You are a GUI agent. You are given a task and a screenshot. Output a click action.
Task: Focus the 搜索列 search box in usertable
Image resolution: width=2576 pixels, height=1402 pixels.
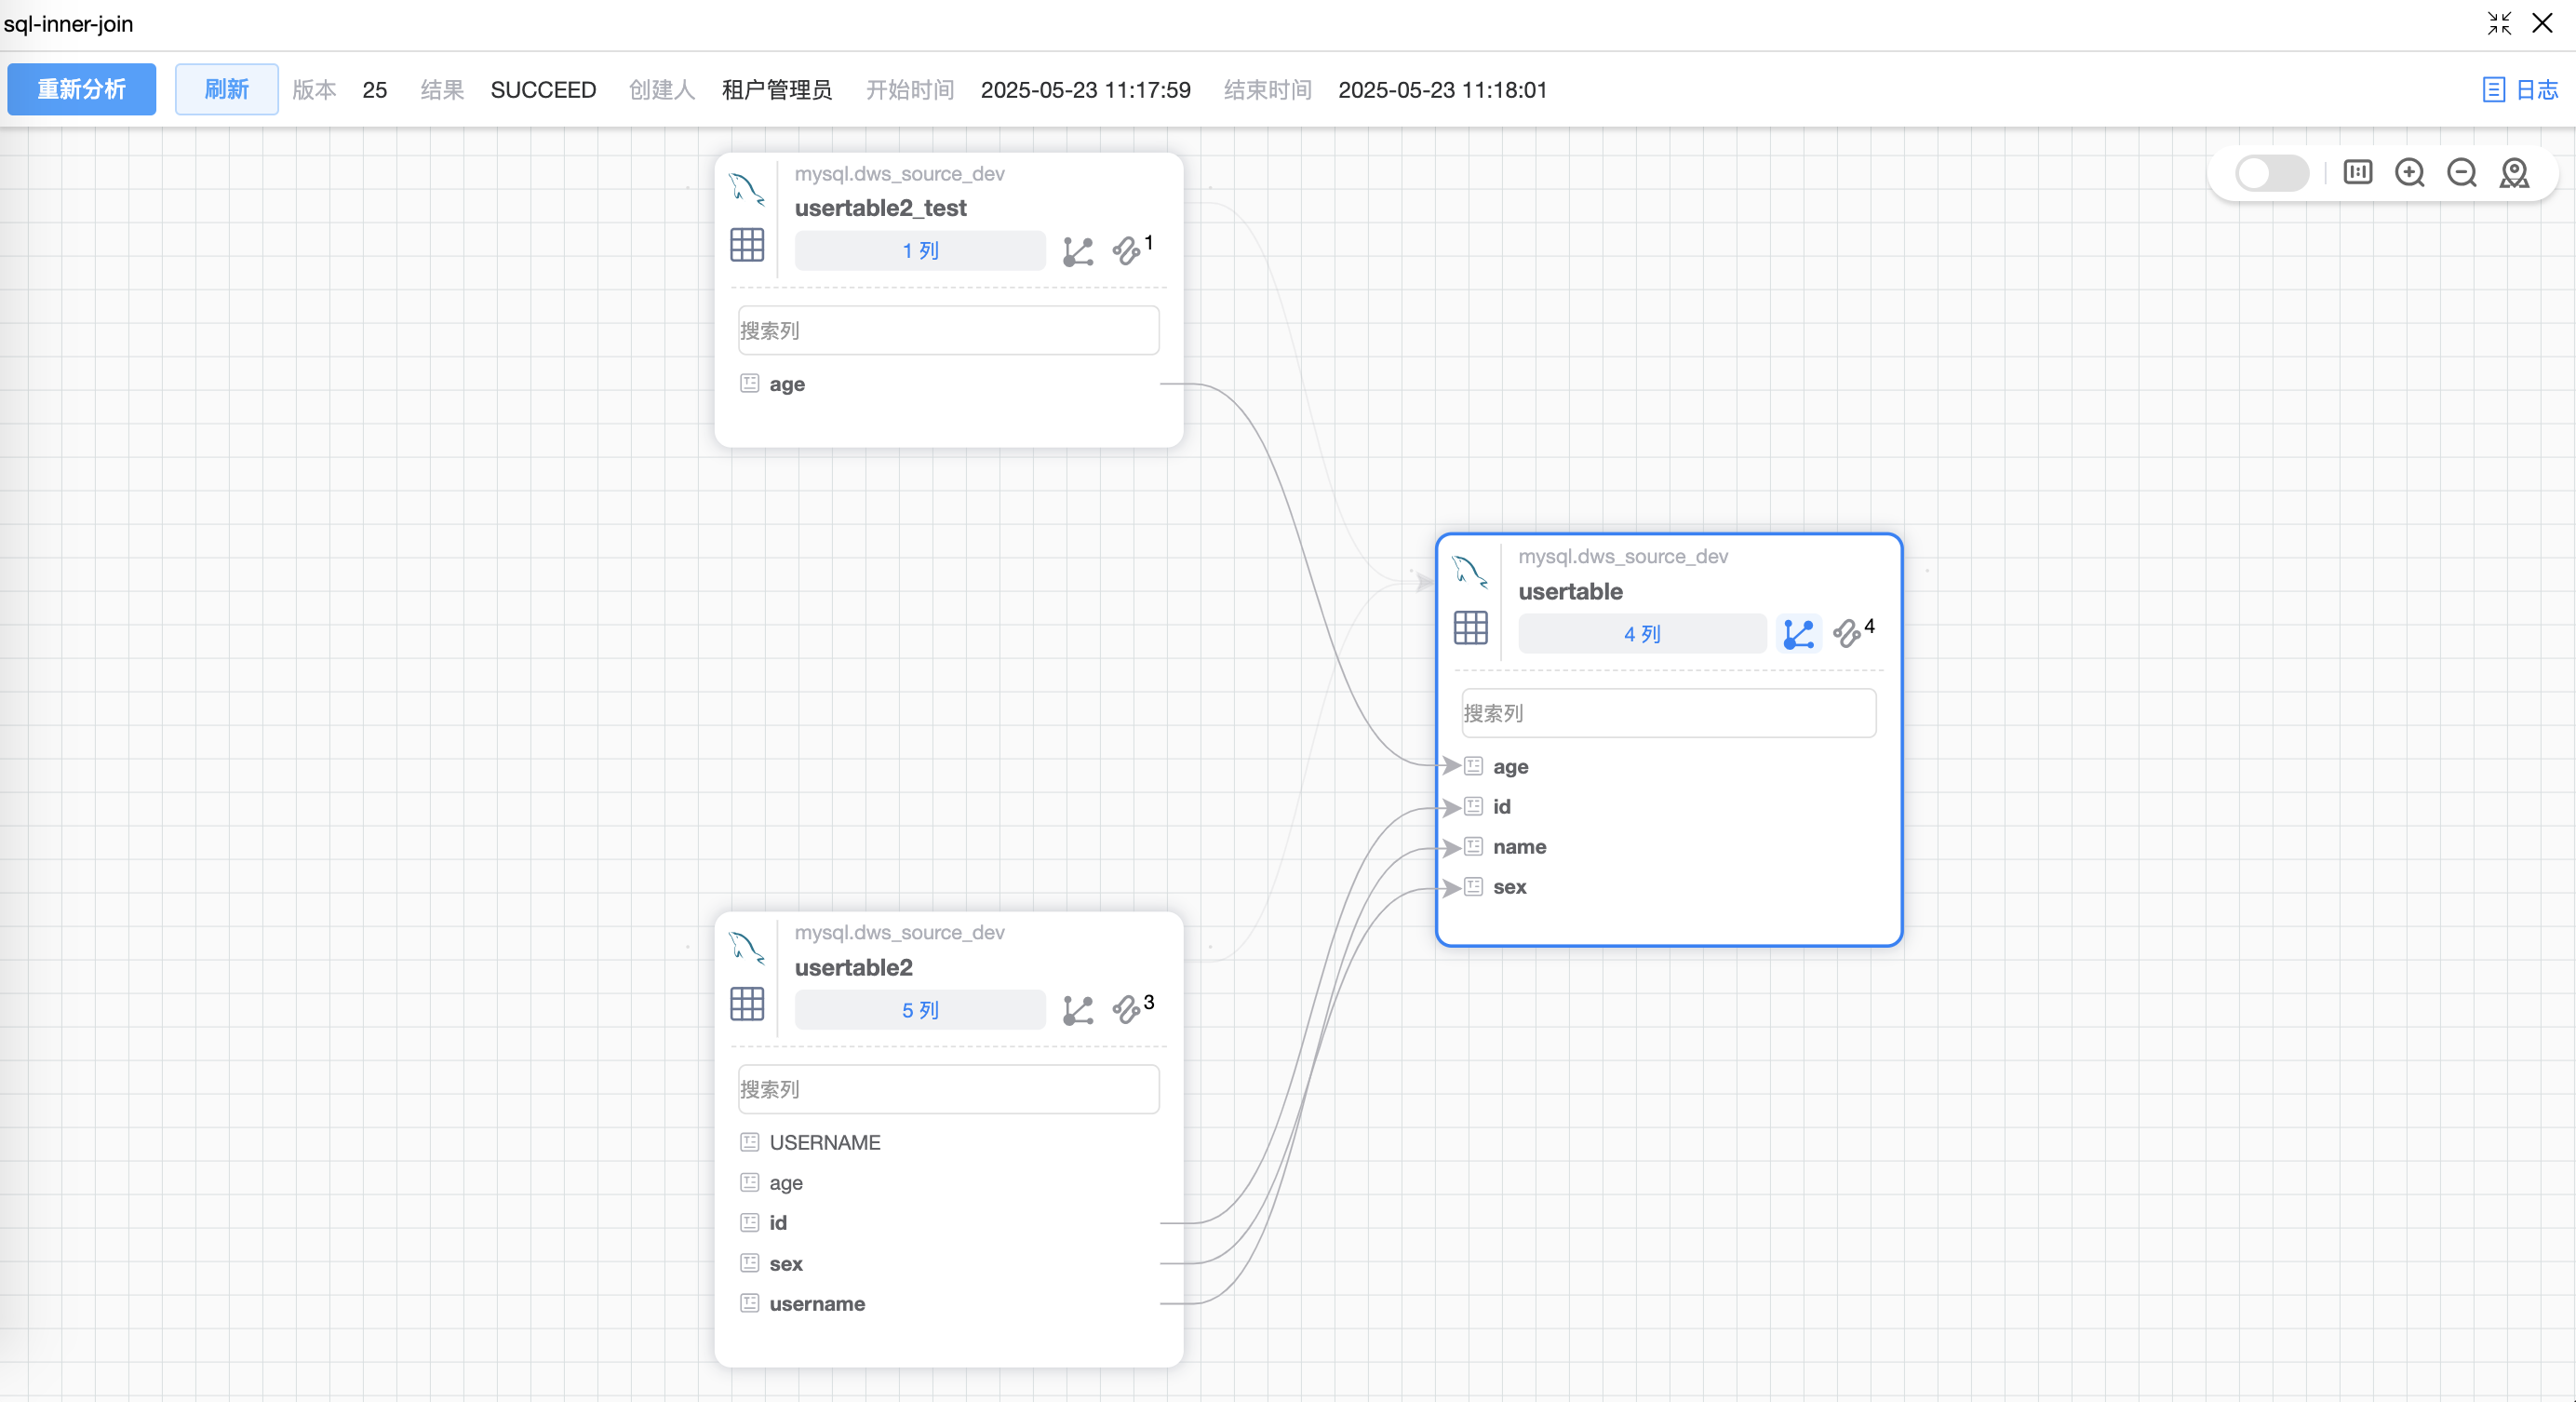coord(1668,713)
